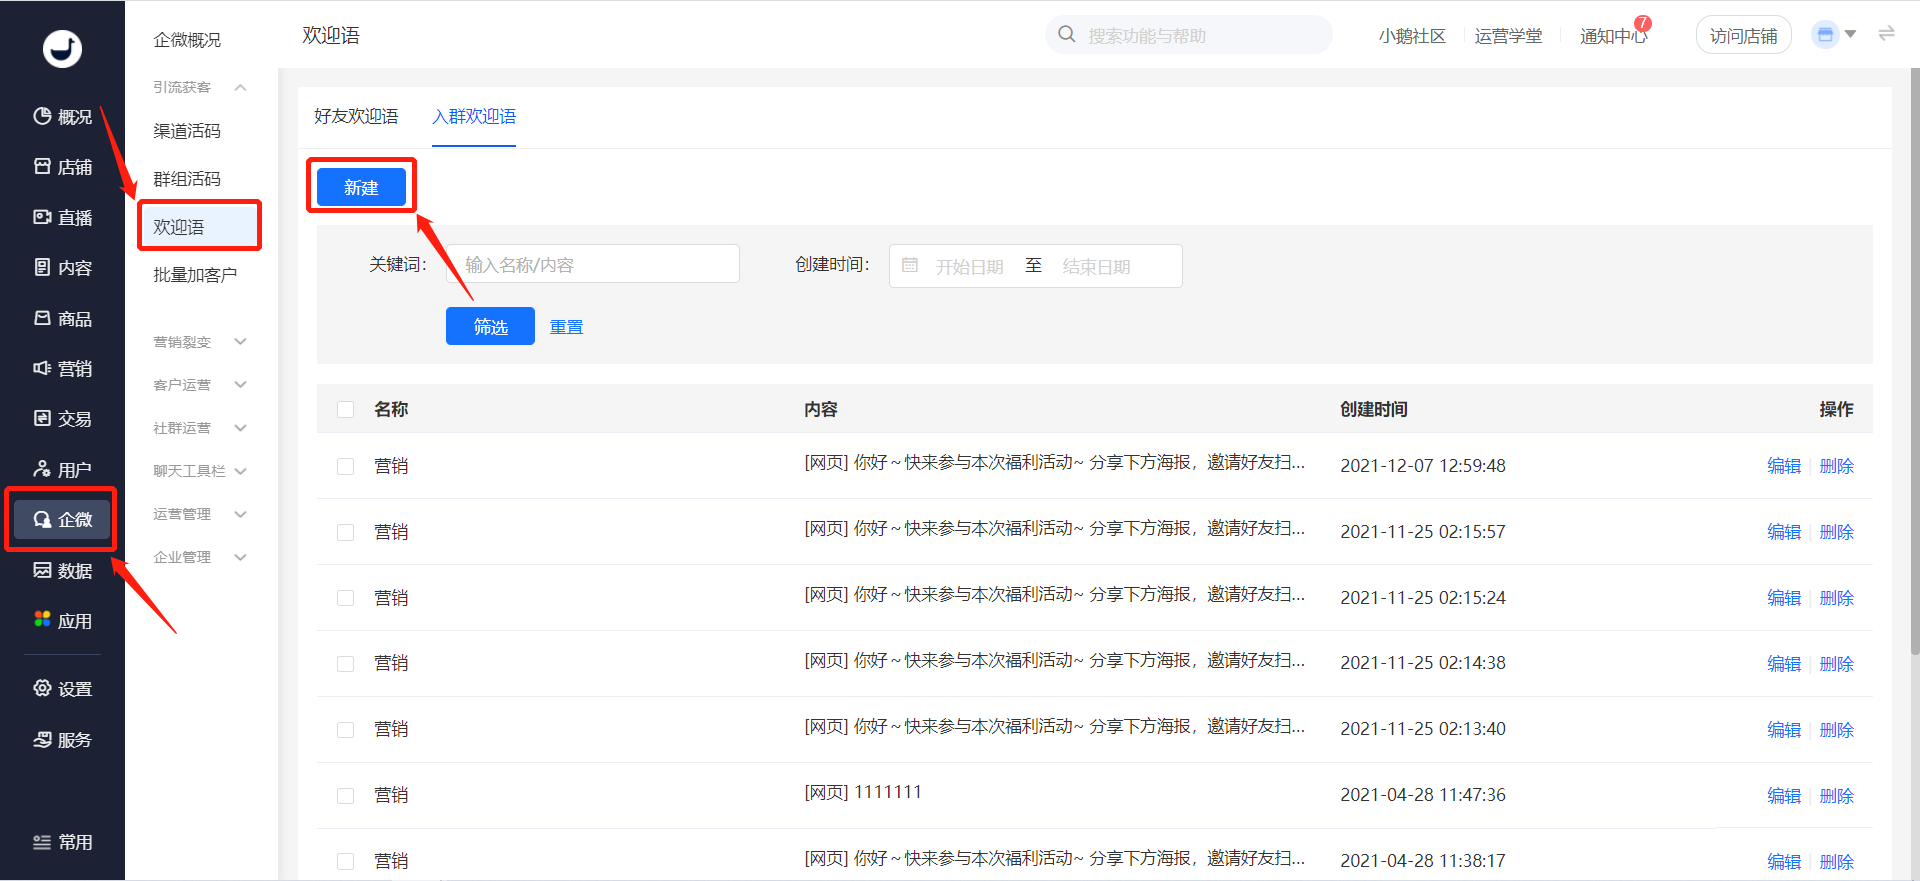Open 交易 transactions section in the sidebar
The width and height of the screenshot is (1920, 881).
coord(62,419)
